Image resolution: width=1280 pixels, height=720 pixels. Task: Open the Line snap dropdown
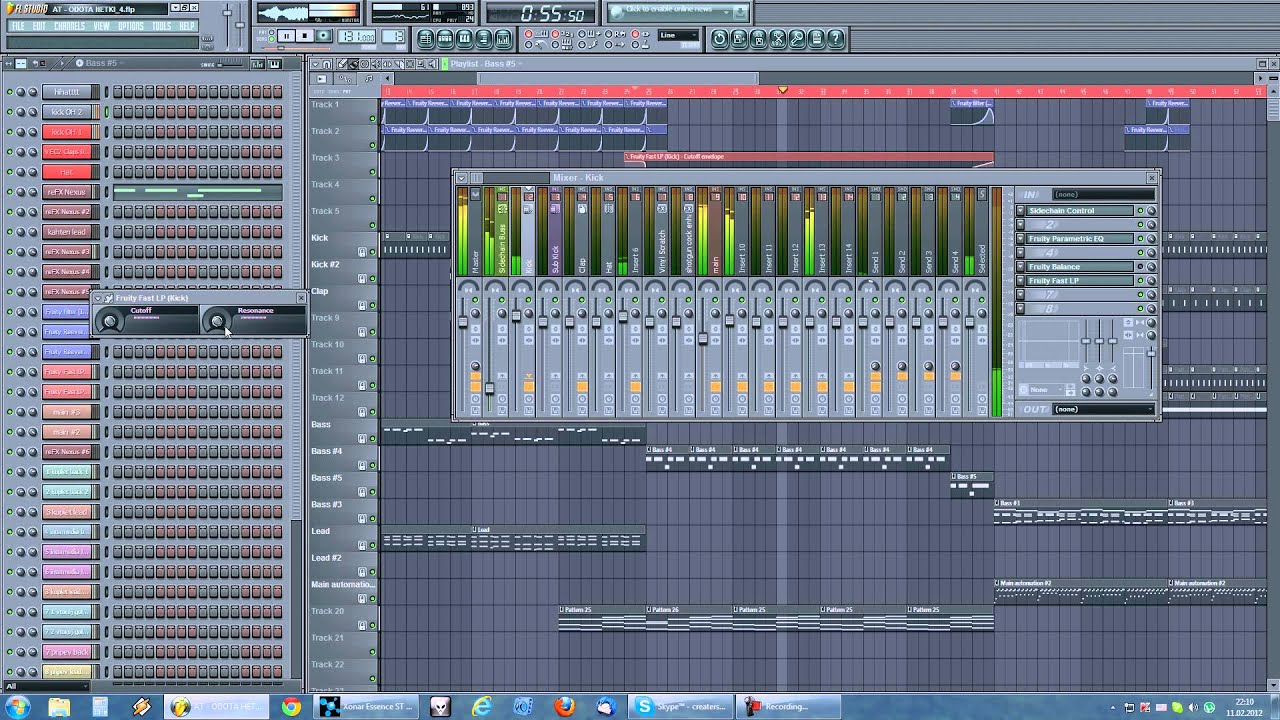click(679, 35)
